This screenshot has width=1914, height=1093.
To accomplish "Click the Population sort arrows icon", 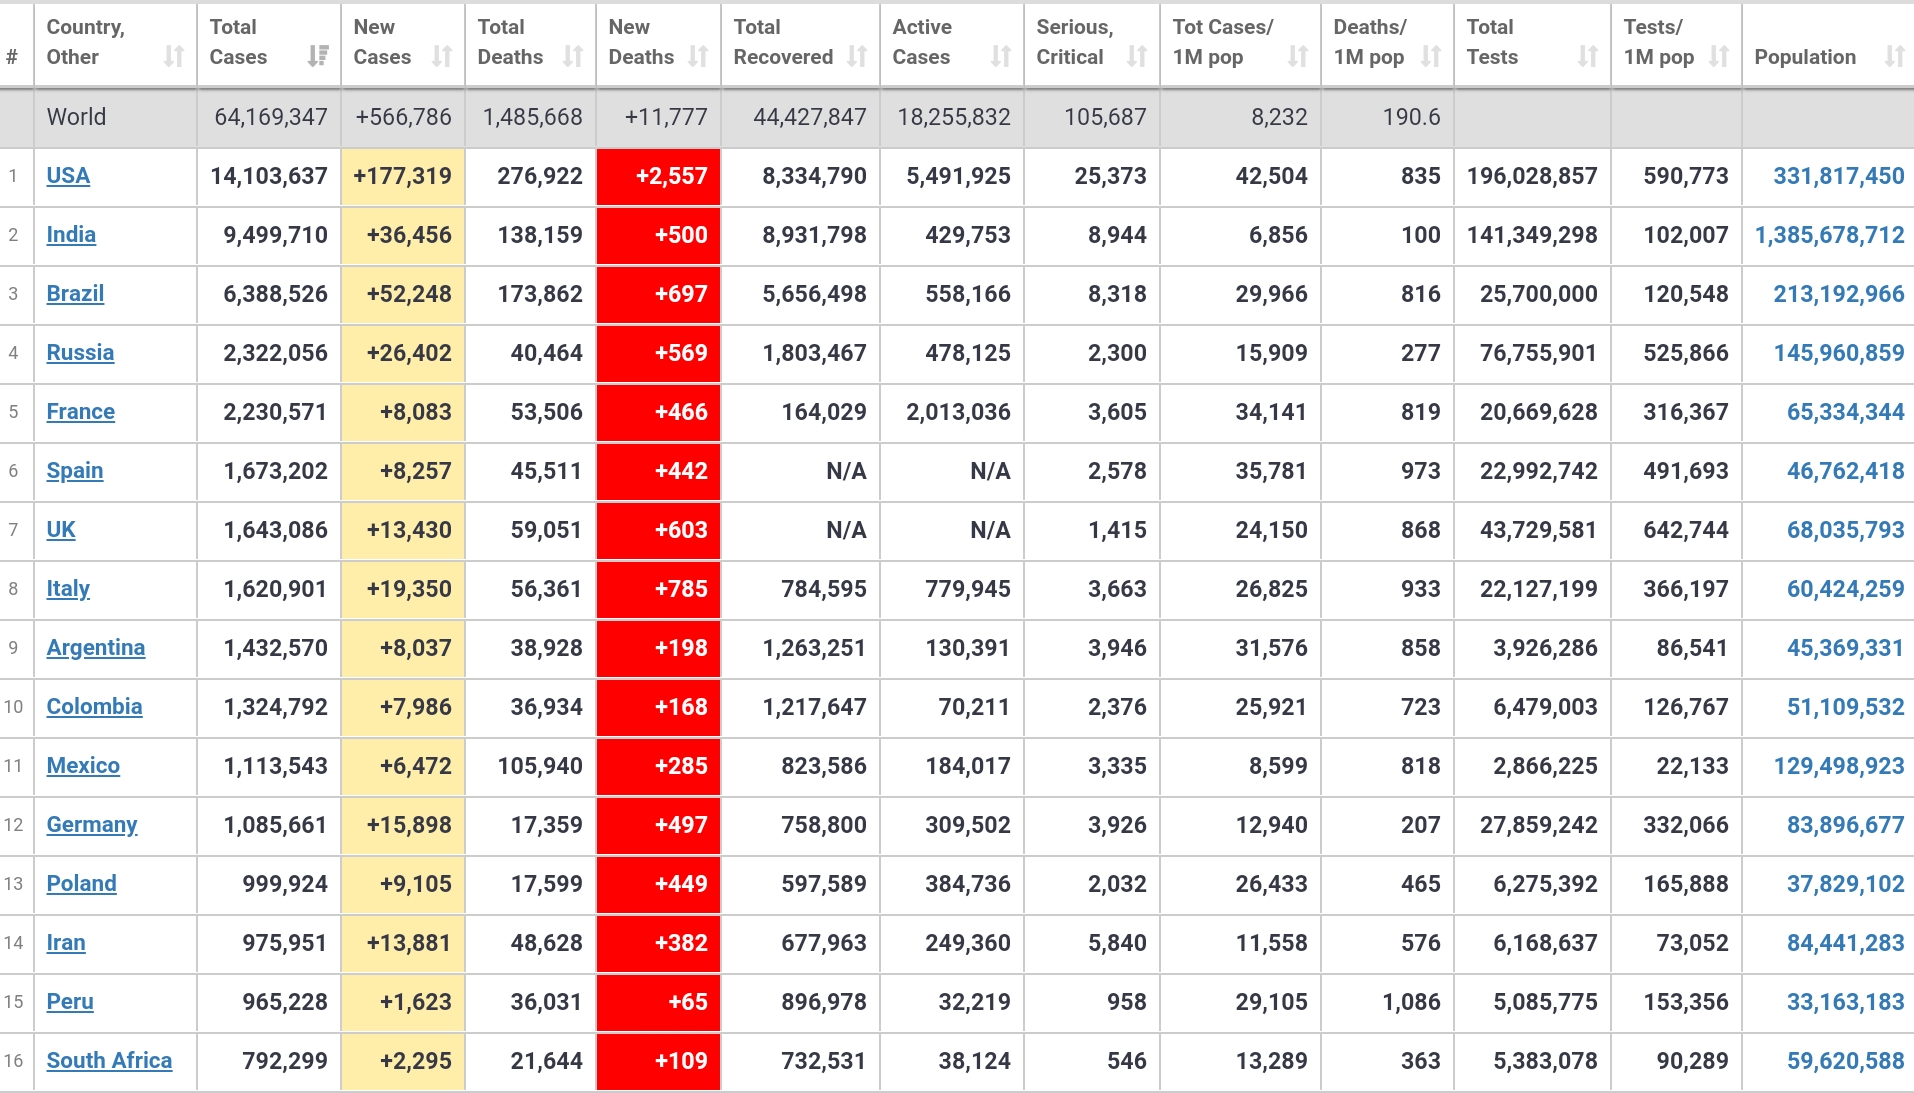I will [x=1895, y=57].
